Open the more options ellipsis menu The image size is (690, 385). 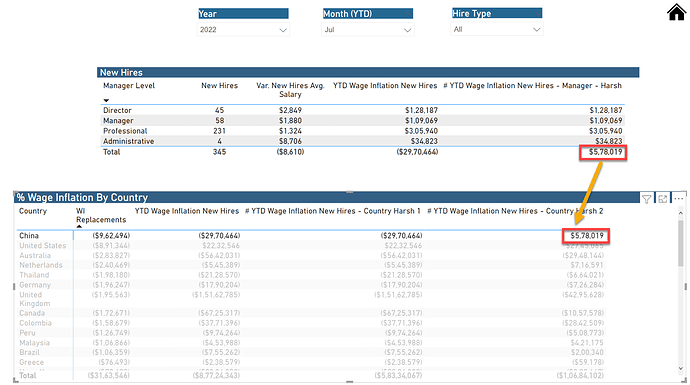tap(678, 199)
